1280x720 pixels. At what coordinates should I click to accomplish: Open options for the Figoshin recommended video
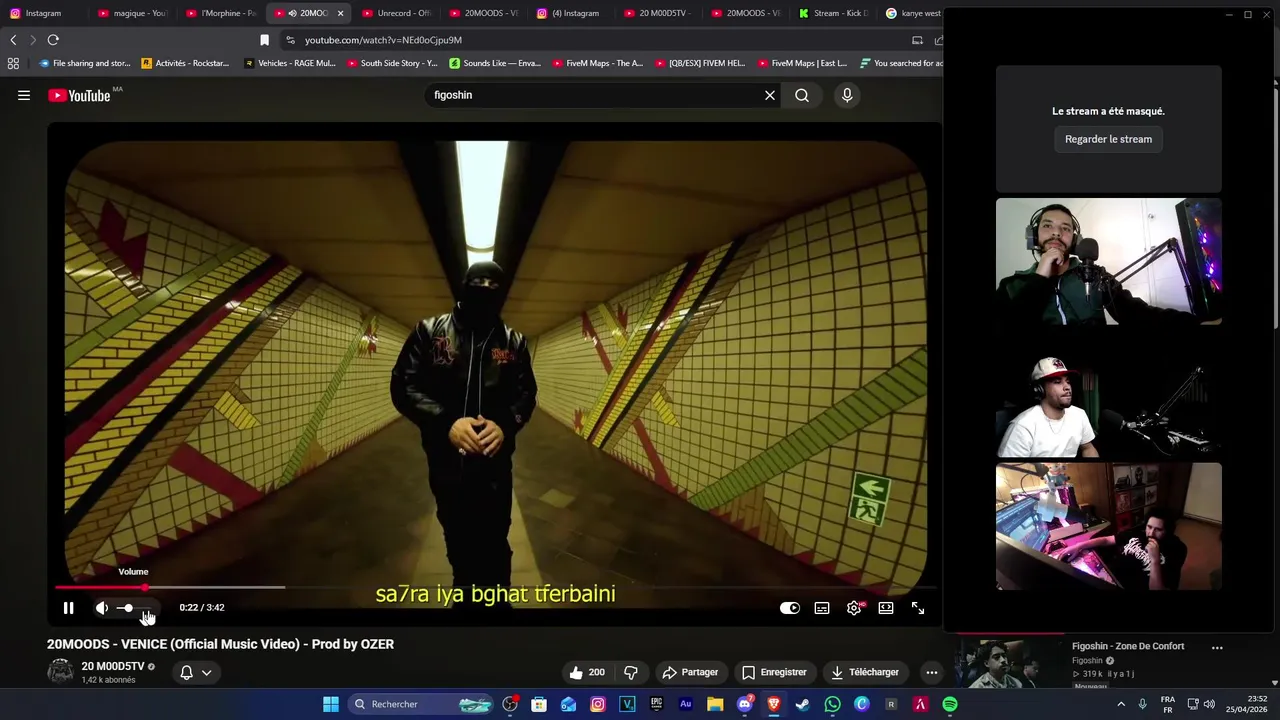coord(1217,648)
